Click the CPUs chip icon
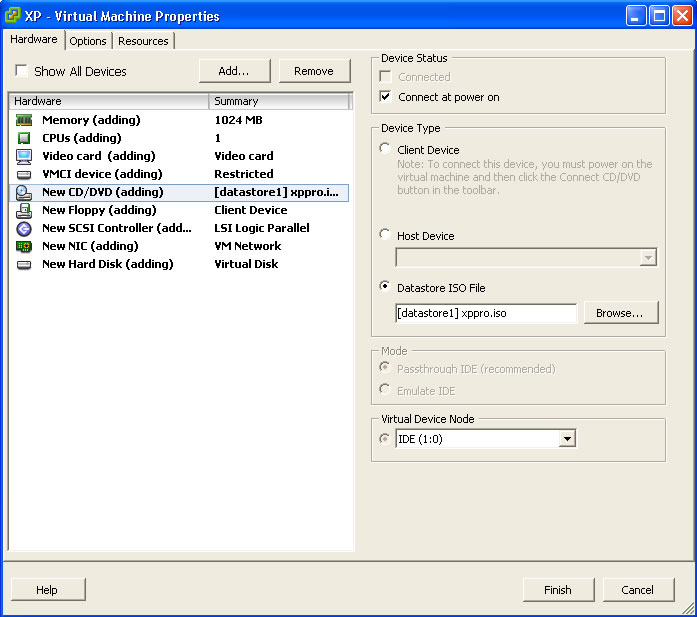 coord(24,138)
